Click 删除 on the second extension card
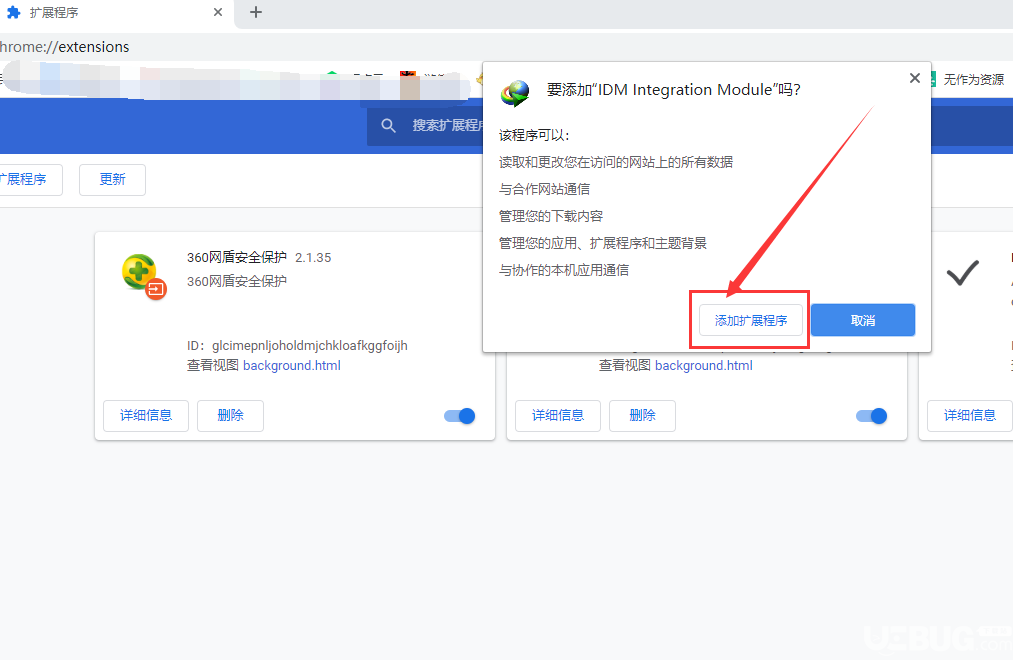 (643, 415)
